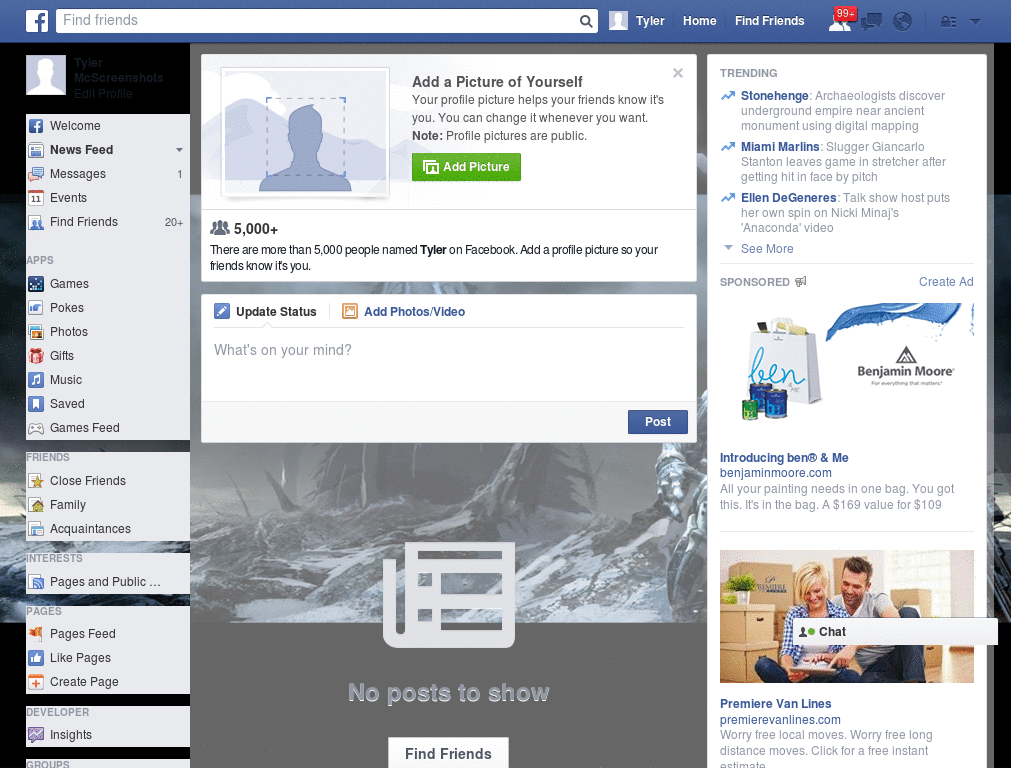The image size is (1024, 768).
Task: Click the Premiere Van Lines couple photo
Action: pyautogui.click(x=846, y=616)
